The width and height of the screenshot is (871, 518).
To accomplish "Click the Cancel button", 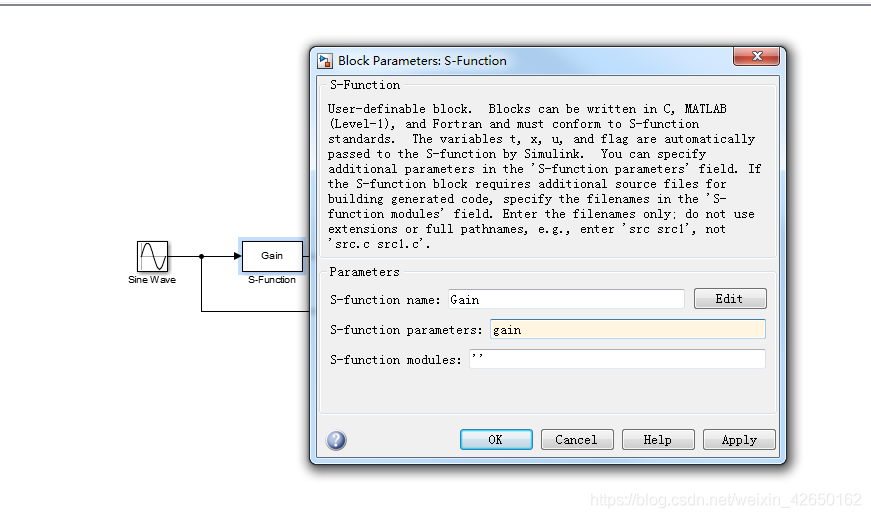I will pyautogui.click(x=576, y=440).
